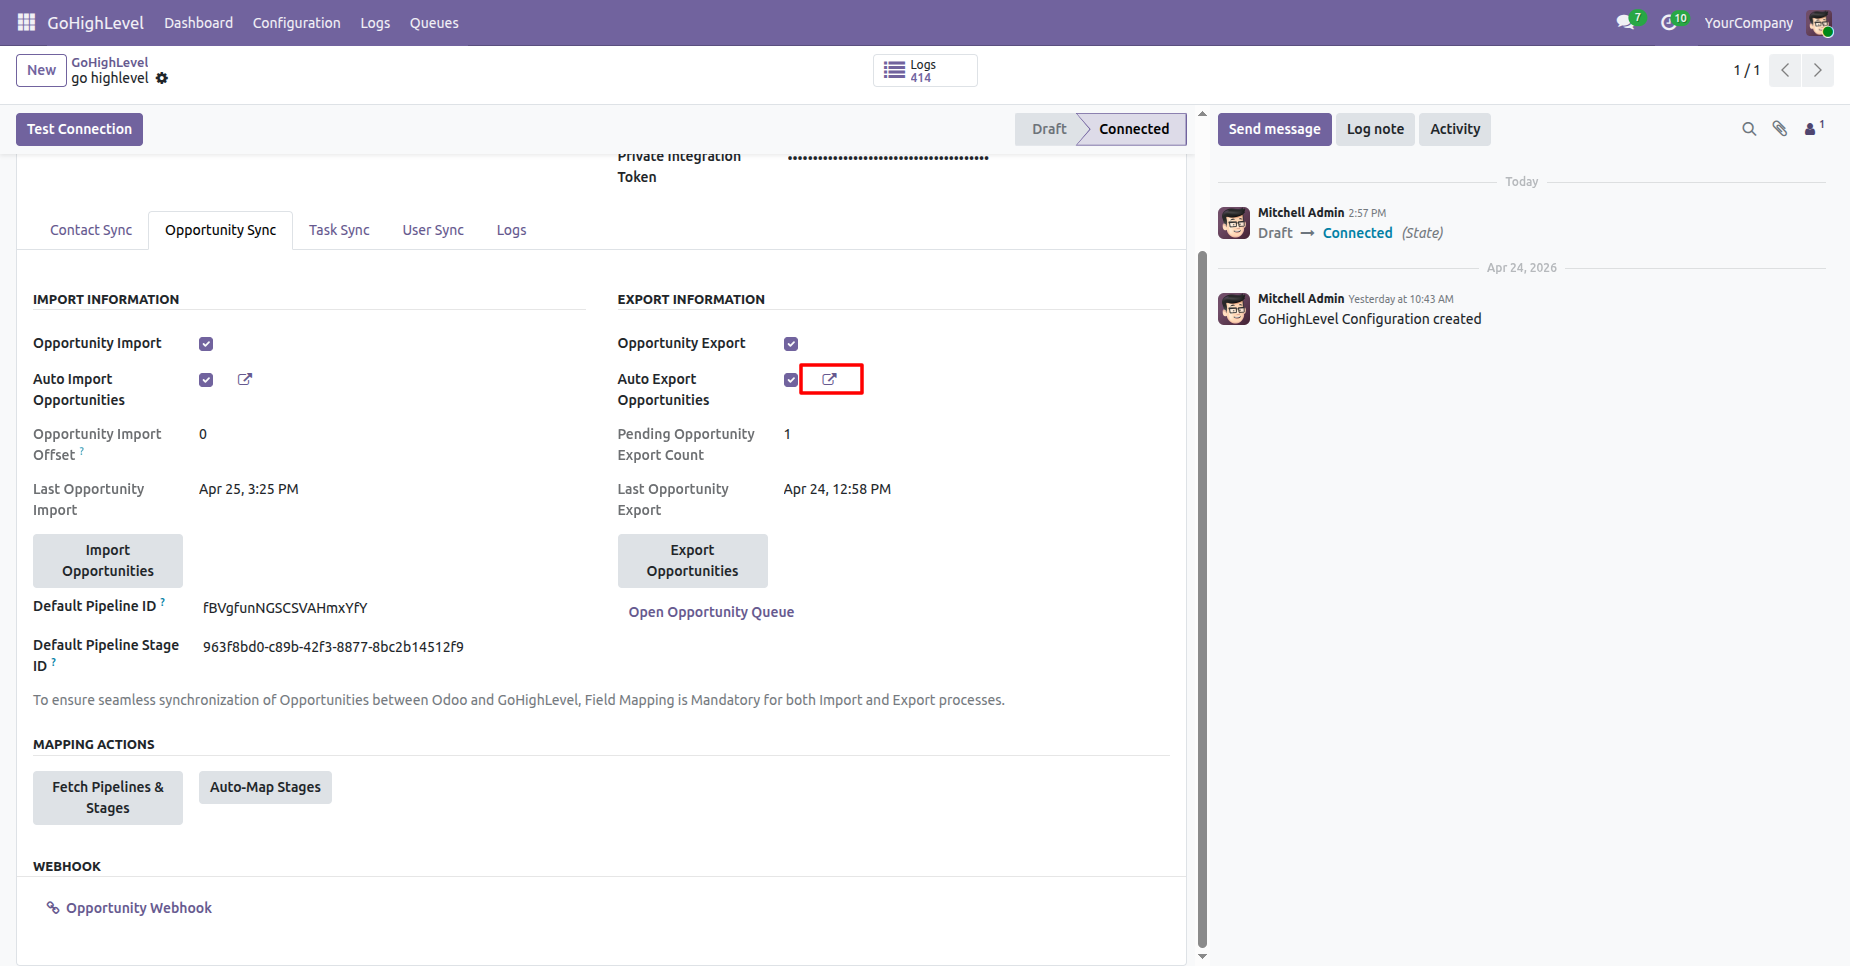Toggle the Opportunity Import checkbox

pos(206,344)
